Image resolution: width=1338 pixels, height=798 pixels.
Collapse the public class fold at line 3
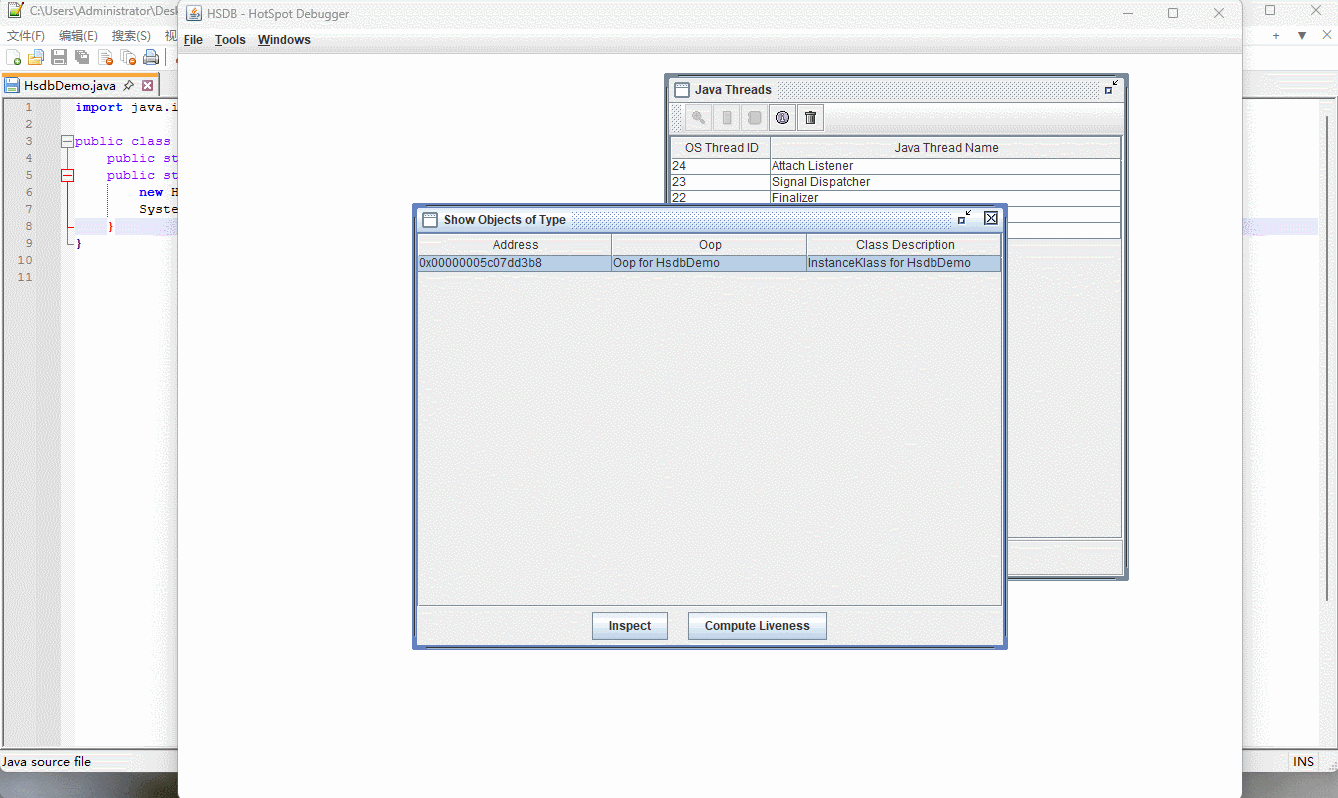67,142
